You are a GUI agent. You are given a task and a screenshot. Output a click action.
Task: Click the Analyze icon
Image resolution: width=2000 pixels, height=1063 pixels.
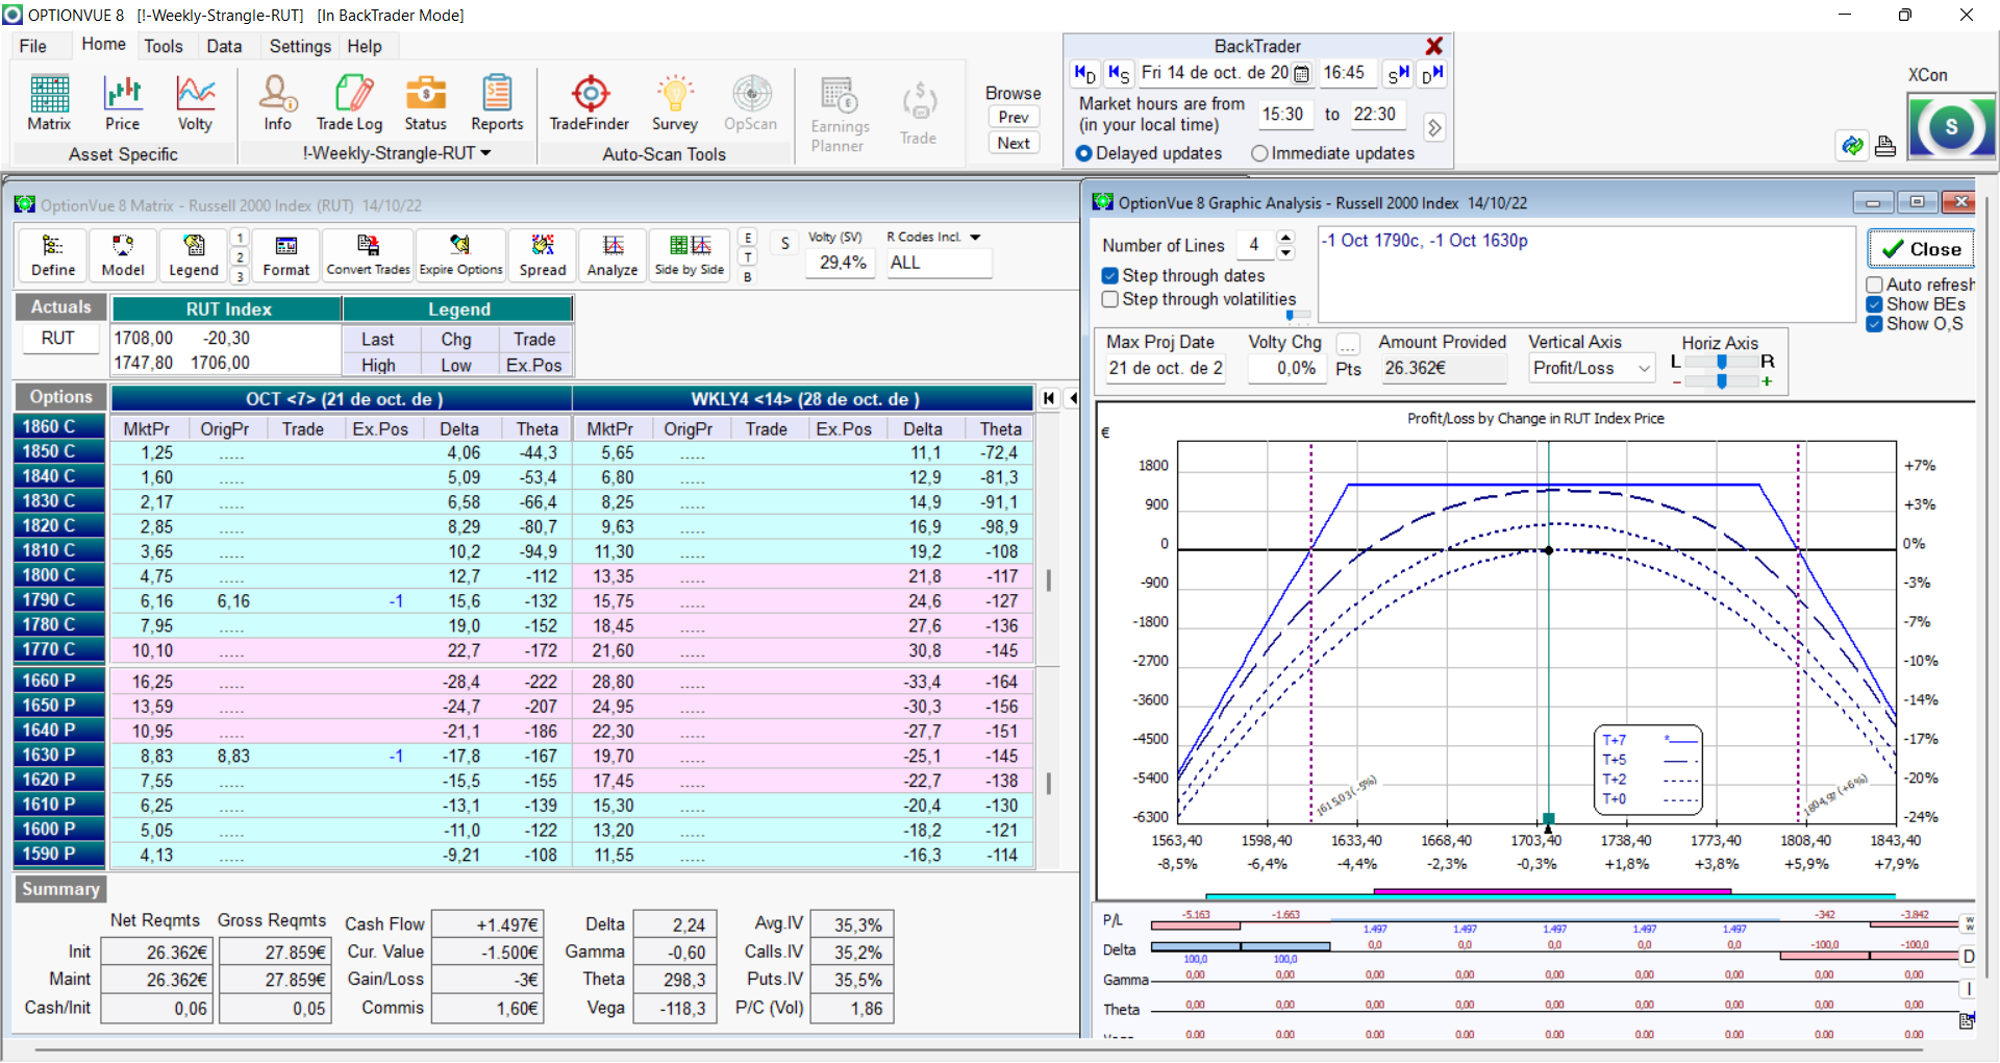tap(612, 255)
